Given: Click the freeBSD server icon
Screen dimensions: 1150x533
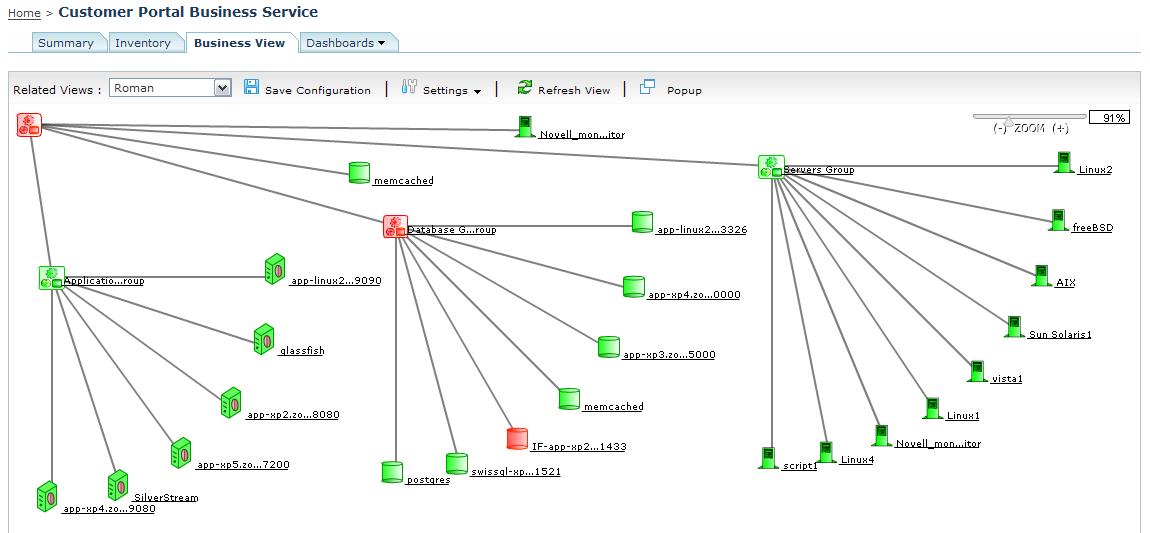Looking at the screenshot, I should pyautogui.click(x=1058, y=220).
